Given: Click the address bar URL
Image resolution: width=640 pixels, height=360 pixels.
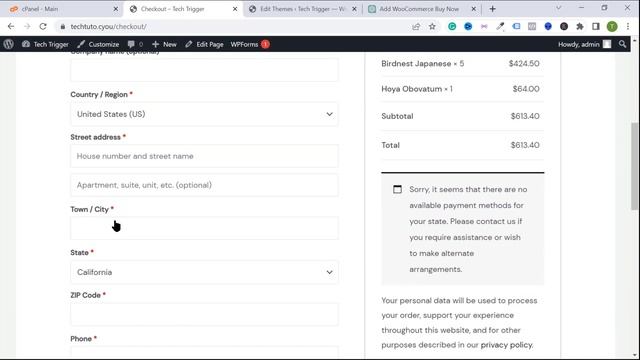Looking at the screenshot, I should pos(109,27).
